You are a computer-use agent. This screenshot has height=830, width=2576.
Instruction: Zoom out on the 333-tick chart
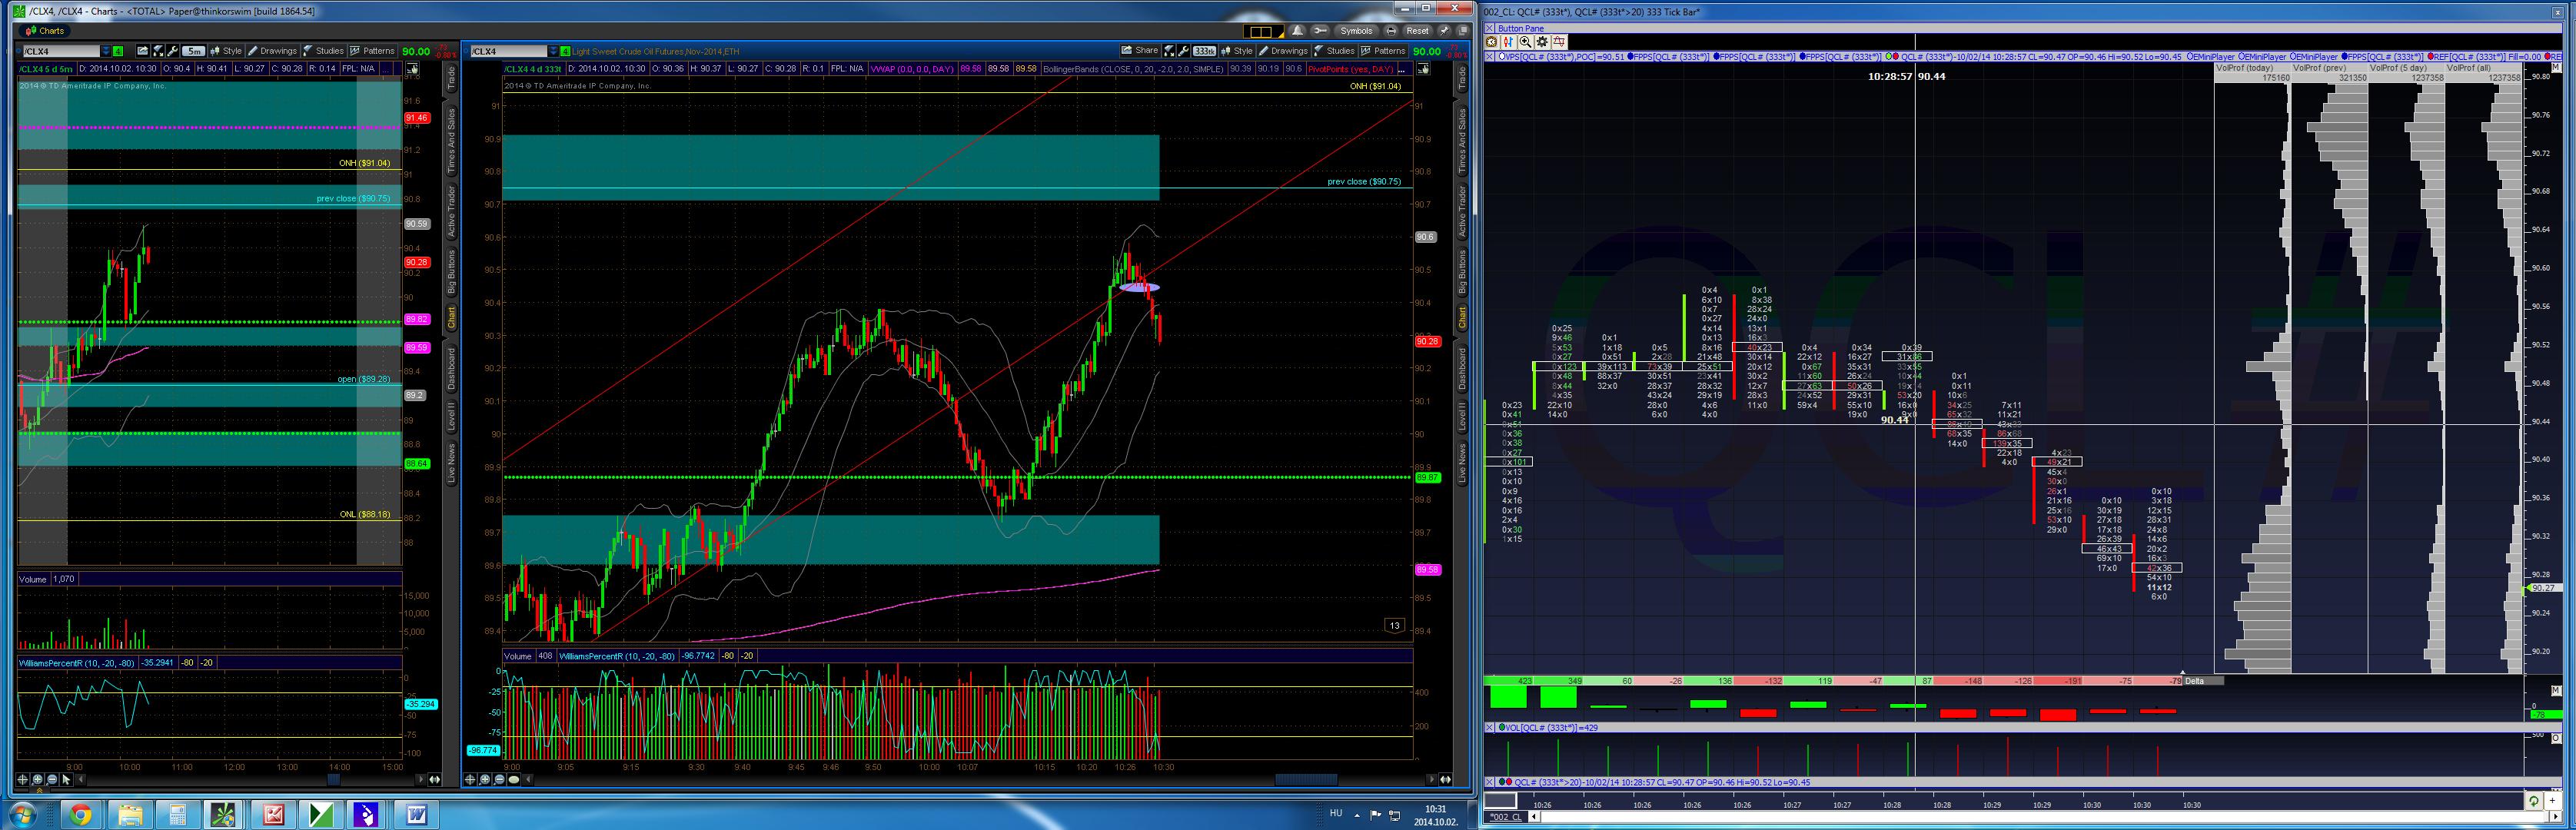tap(499, 779)
